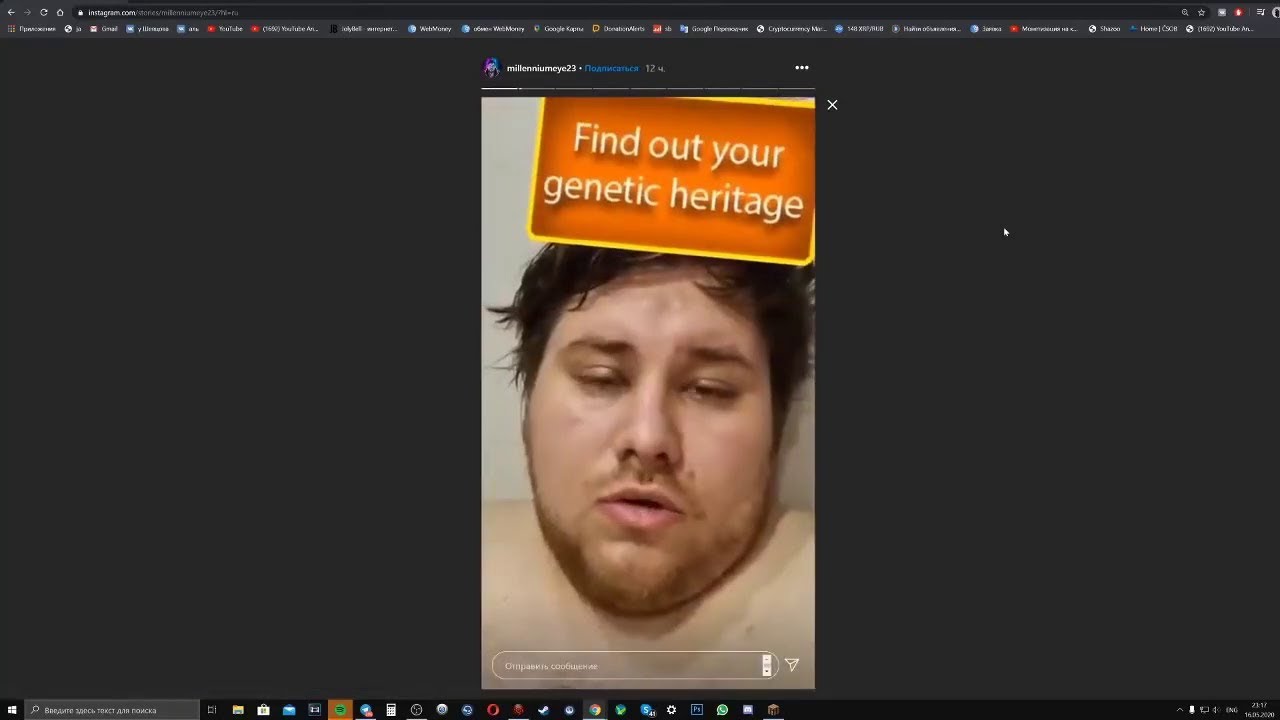Open Opera browser from the taskbar

coord(493,710)
